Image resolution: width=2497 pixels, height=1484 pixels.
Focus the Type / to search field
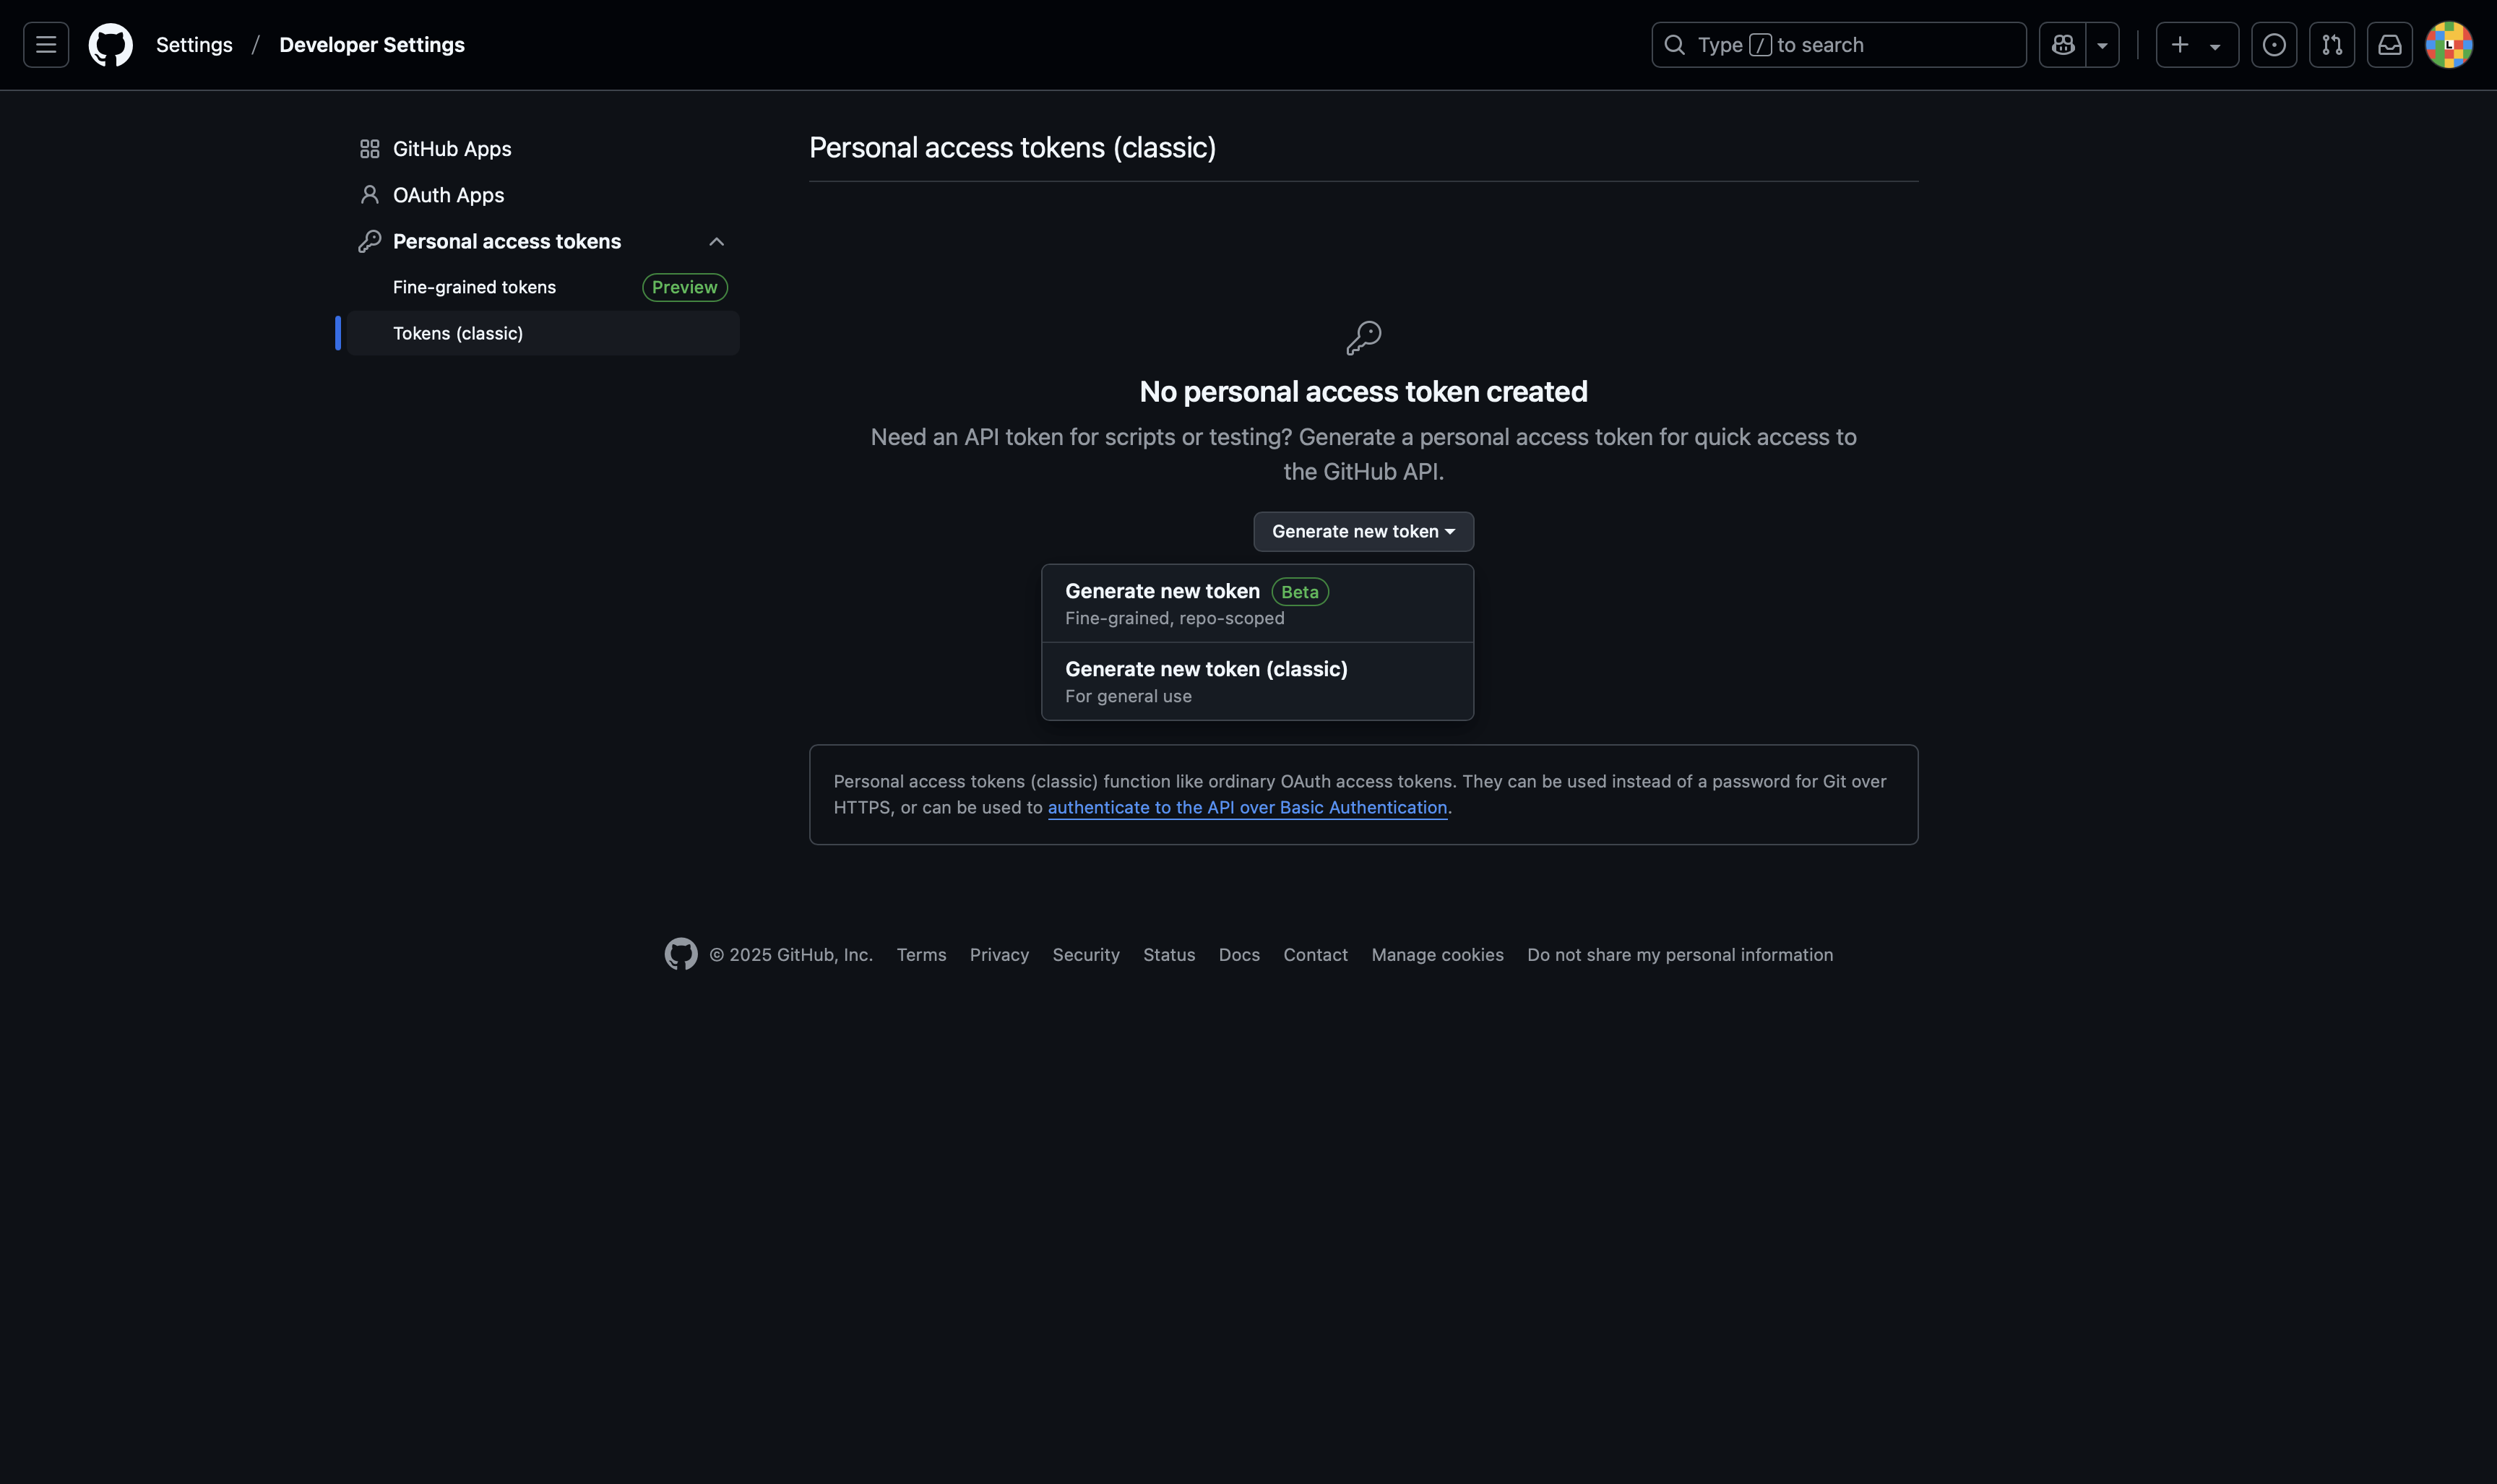(x=1838, y=45)
